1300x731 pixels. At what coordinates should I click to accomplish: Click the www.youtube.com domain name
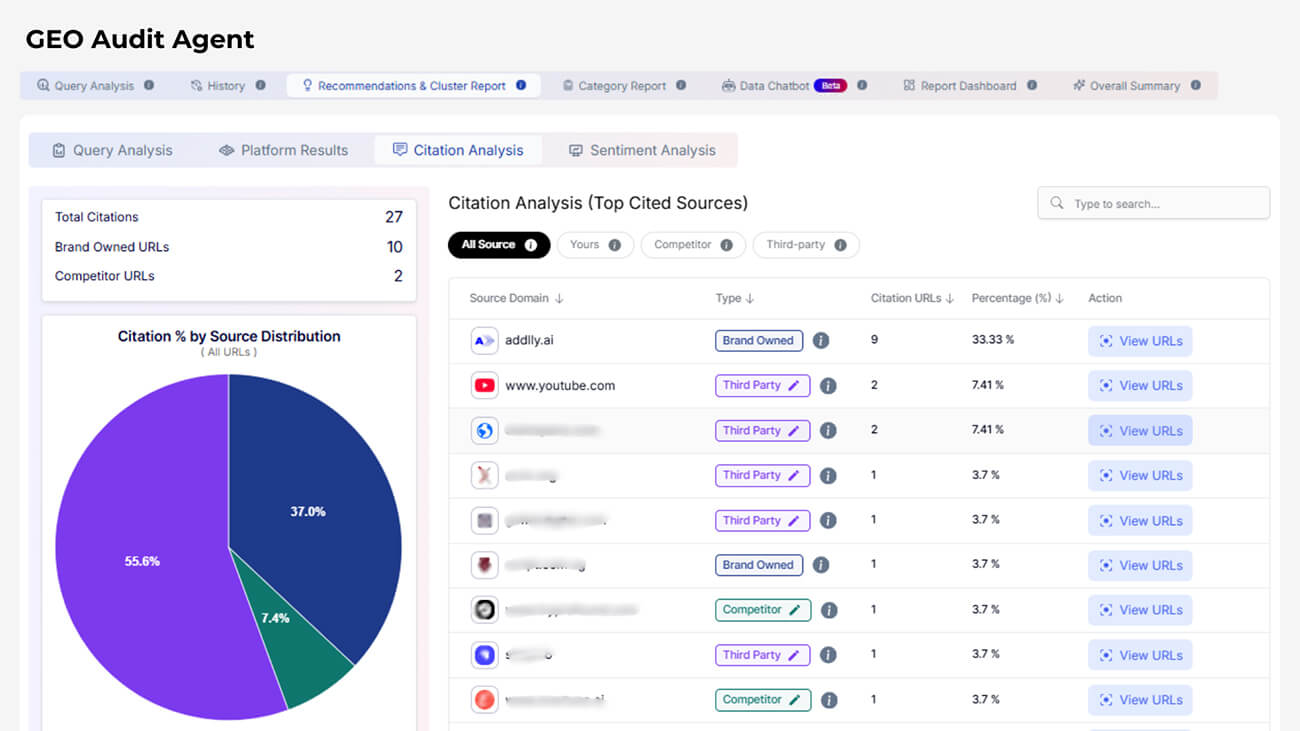coord(560,385)
